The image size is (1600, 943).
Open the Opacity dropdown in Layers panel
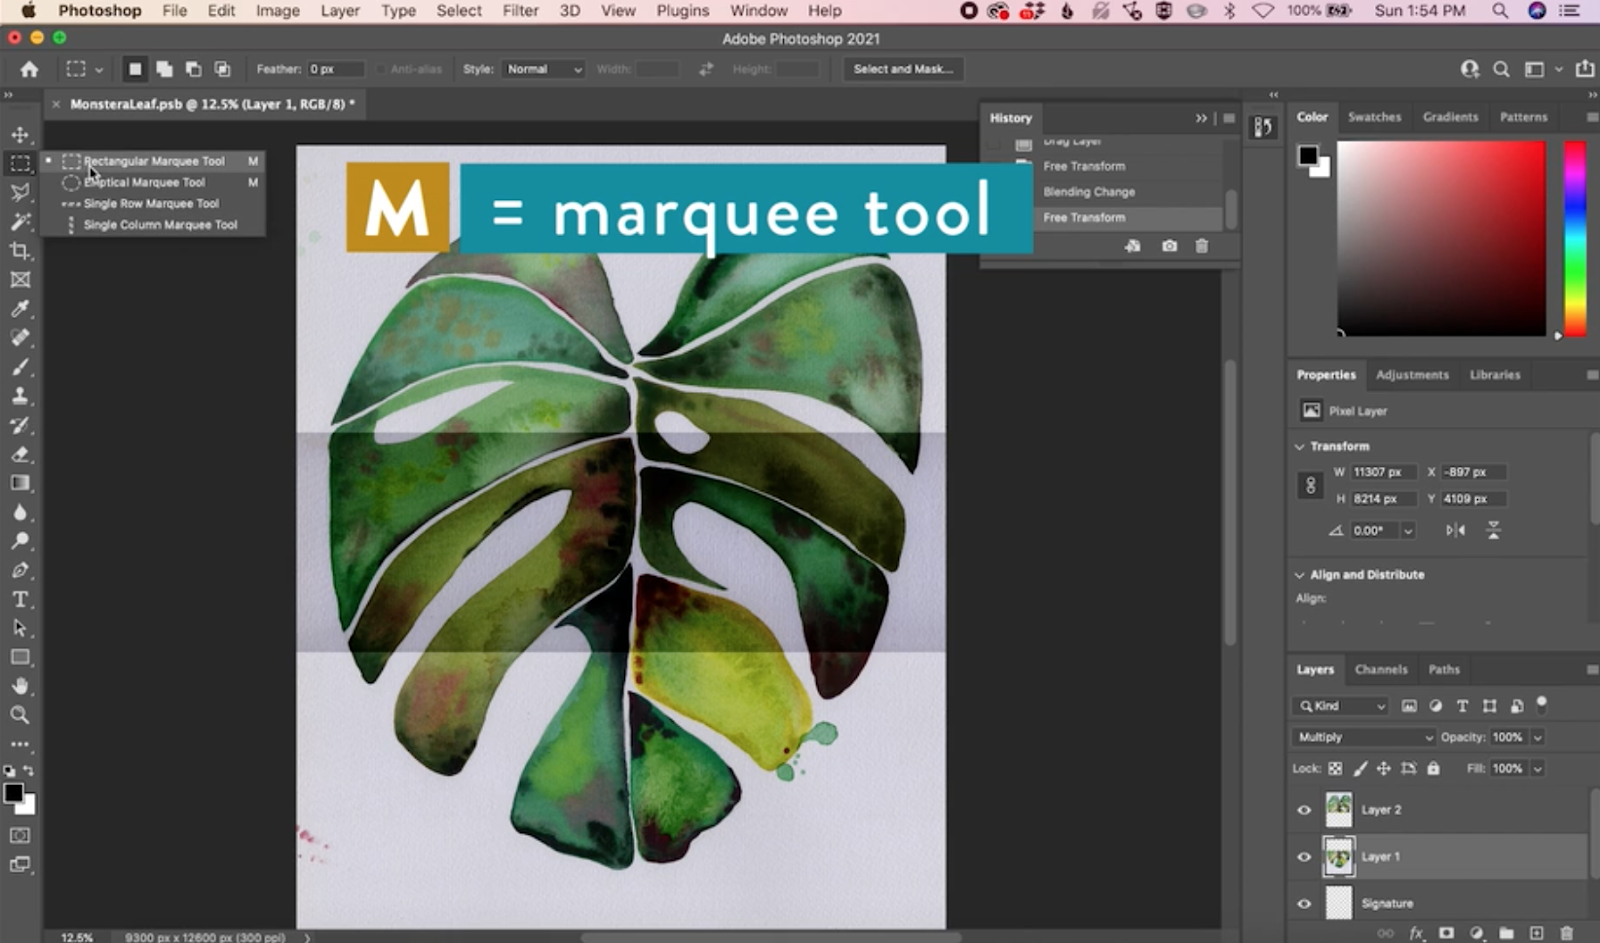point(1537,738)
